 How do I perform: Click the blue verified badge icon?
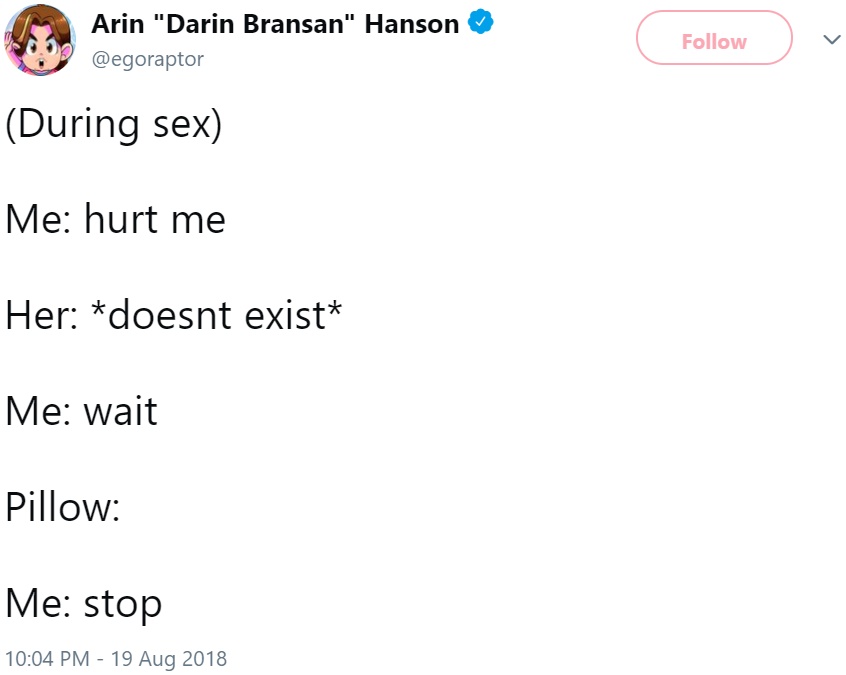tap(480, 23)
